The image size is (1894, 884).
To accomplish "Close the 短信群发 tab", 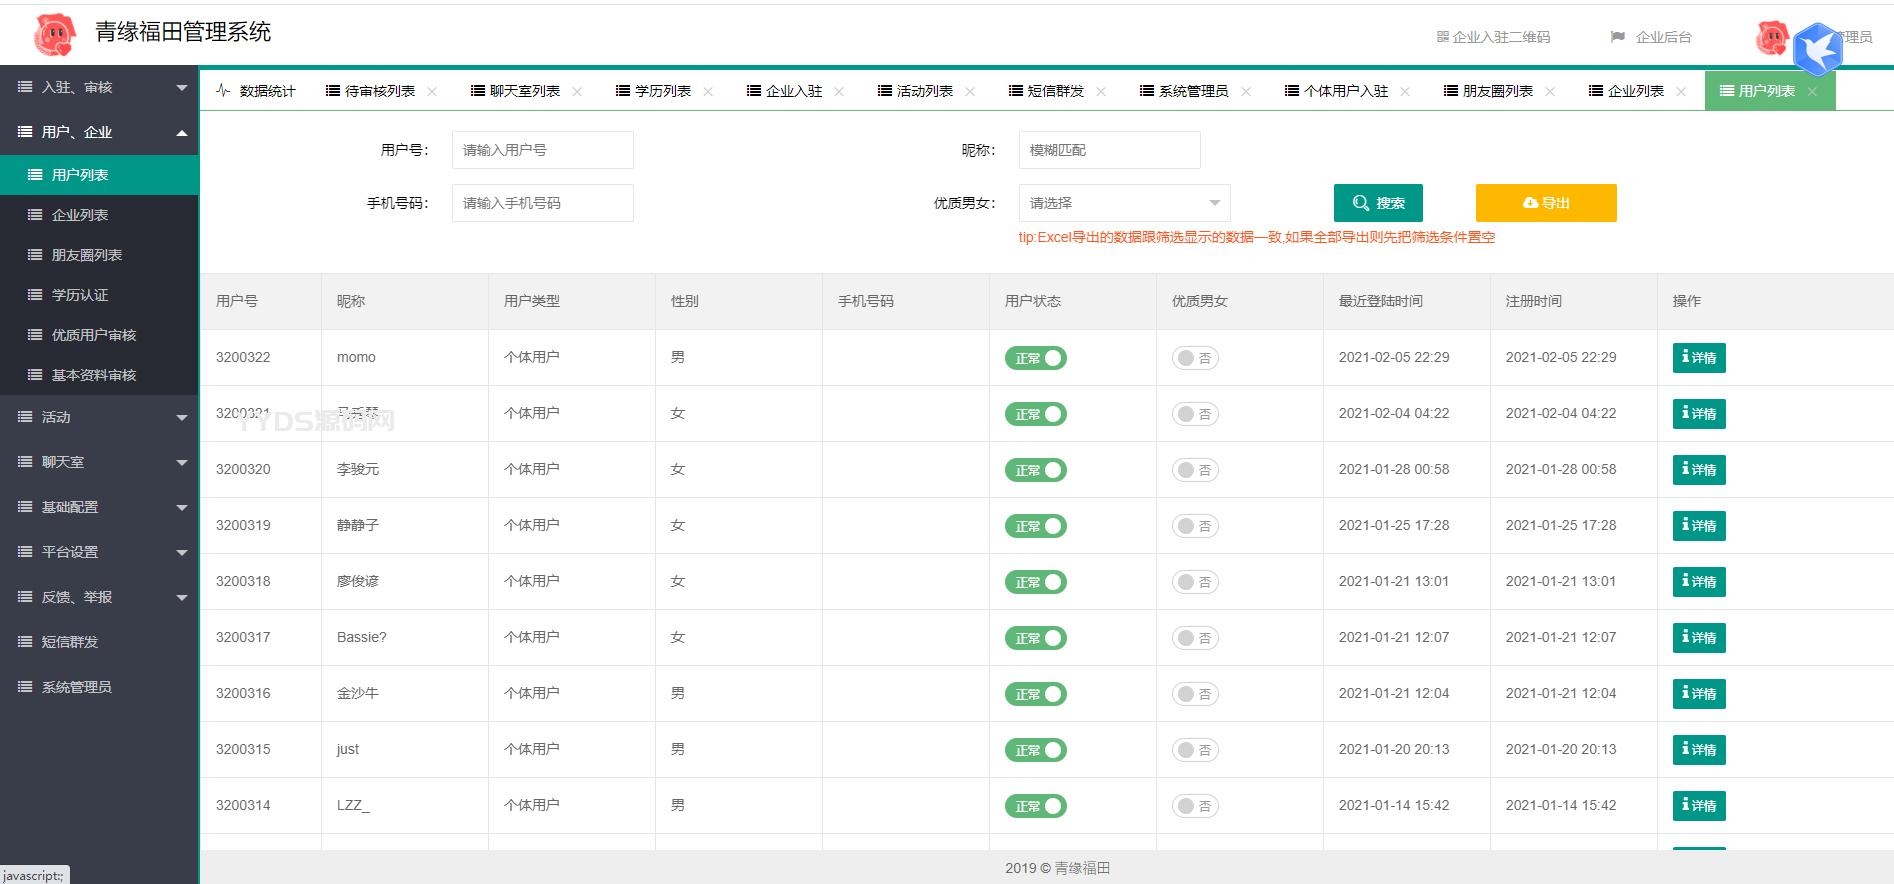I will [x=1101, y=91].
